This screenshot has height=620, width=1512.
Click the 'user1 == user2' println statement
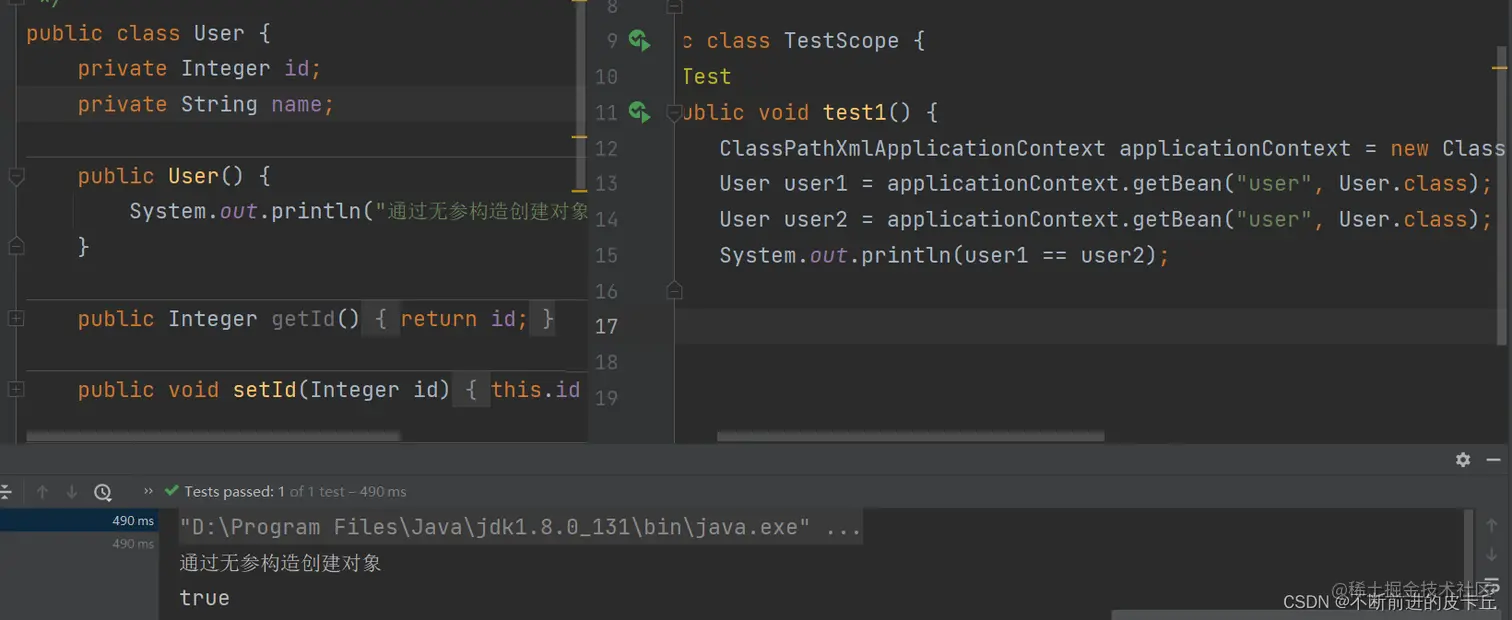tap(944, 255)
